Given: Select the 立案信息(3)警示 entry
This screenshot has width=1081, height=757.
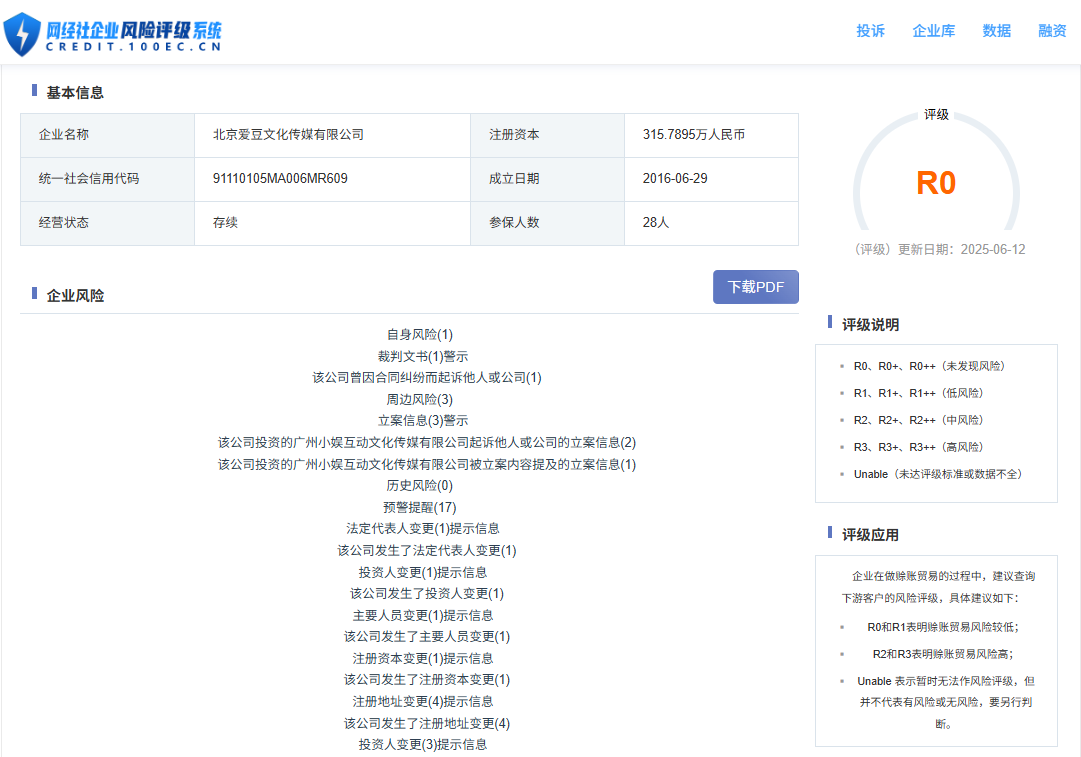Looking at the screenshot, I should (422, 420).
